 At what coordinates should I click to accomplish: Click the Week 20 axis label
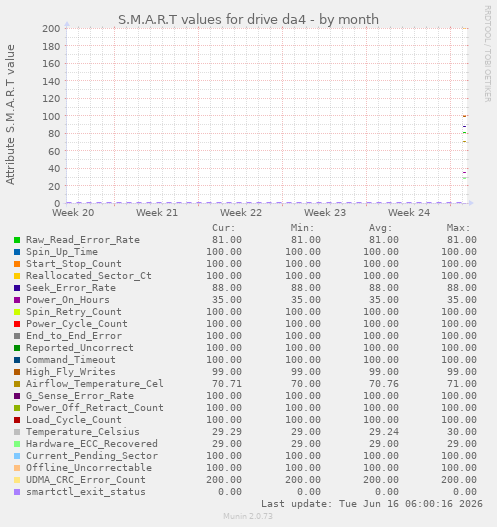pos(73,213)
